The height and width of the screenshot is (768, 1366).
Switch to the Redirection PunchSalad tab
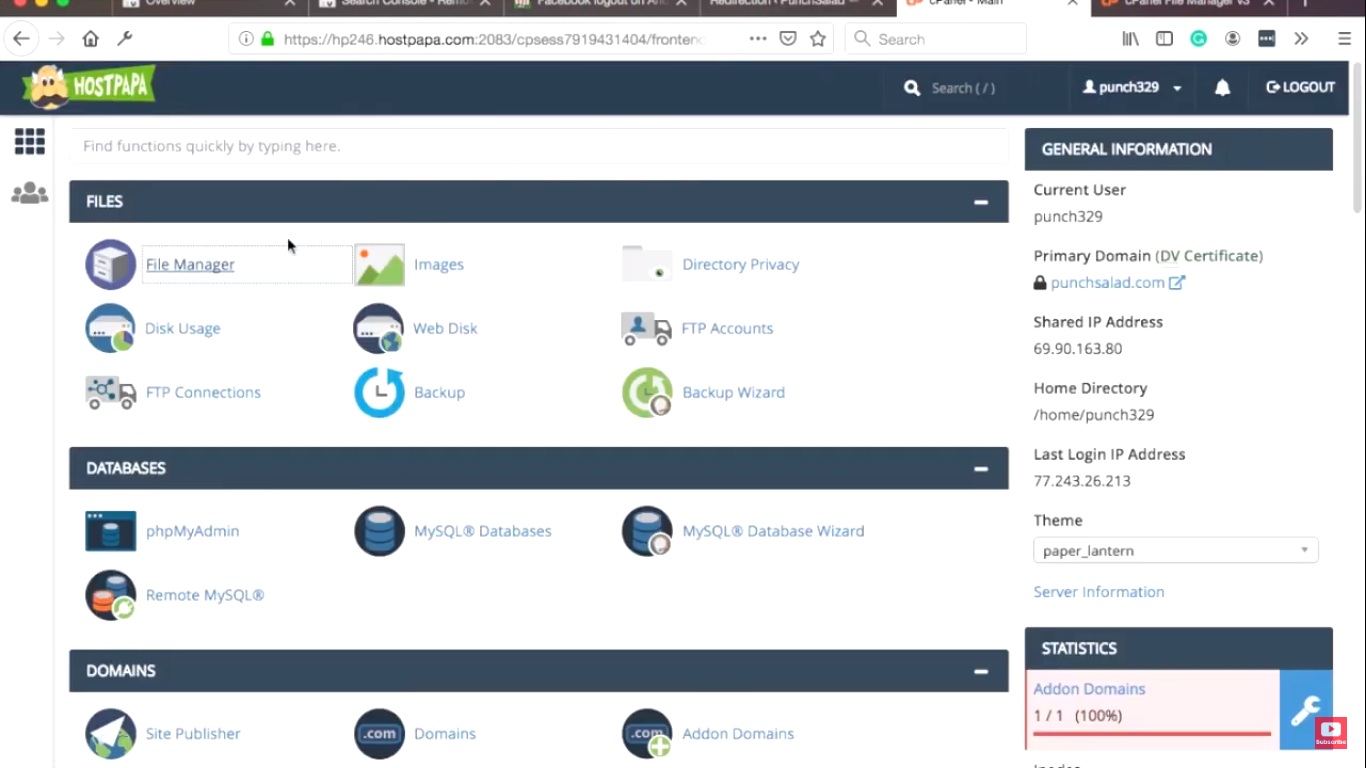[x=795, y=5]
